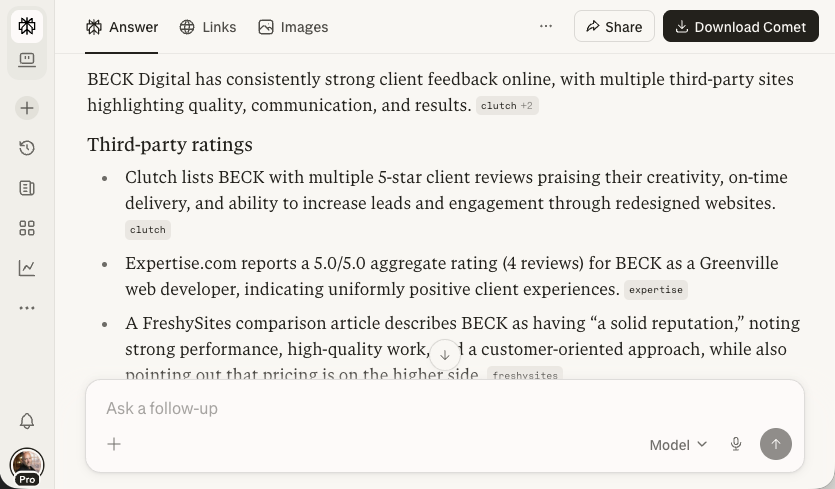Image resolution: width=835 pixels, height=489 pixels.
Task: Open the grid apps icon in sidebar
Action: (x=27, y=228)
